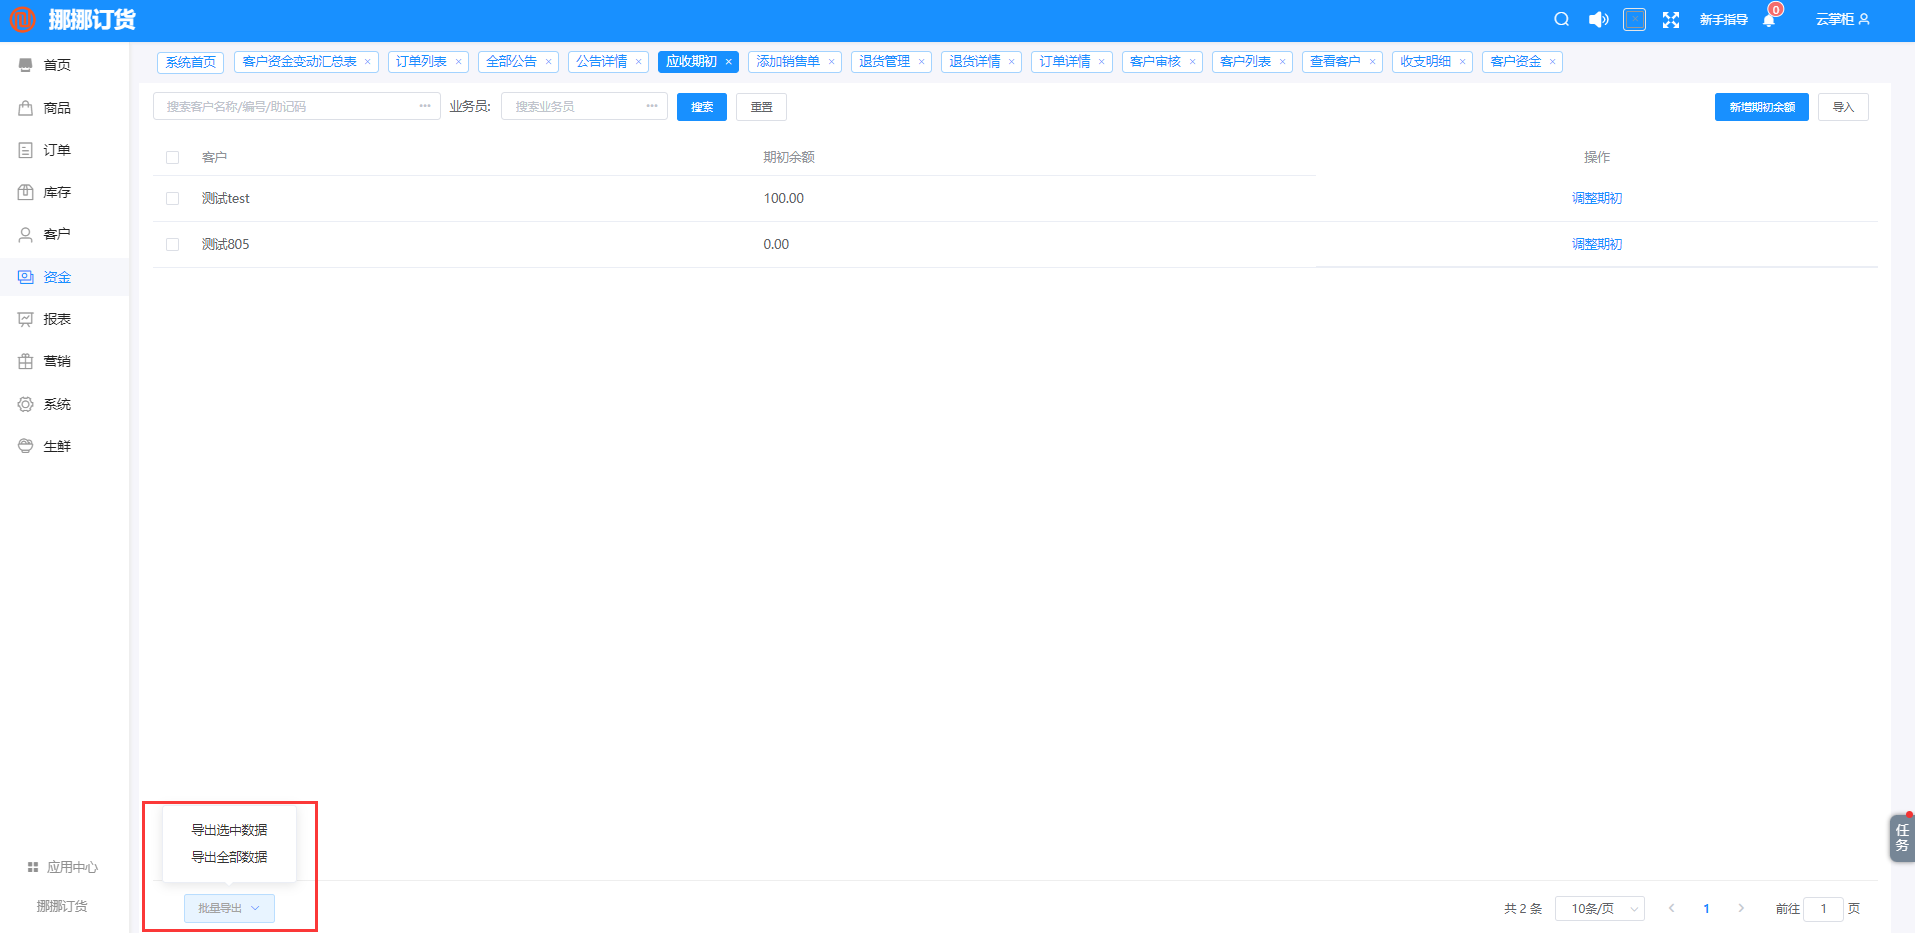
Task: Open the 搜索业务员 salesperson selector
Action: (583, 107)
